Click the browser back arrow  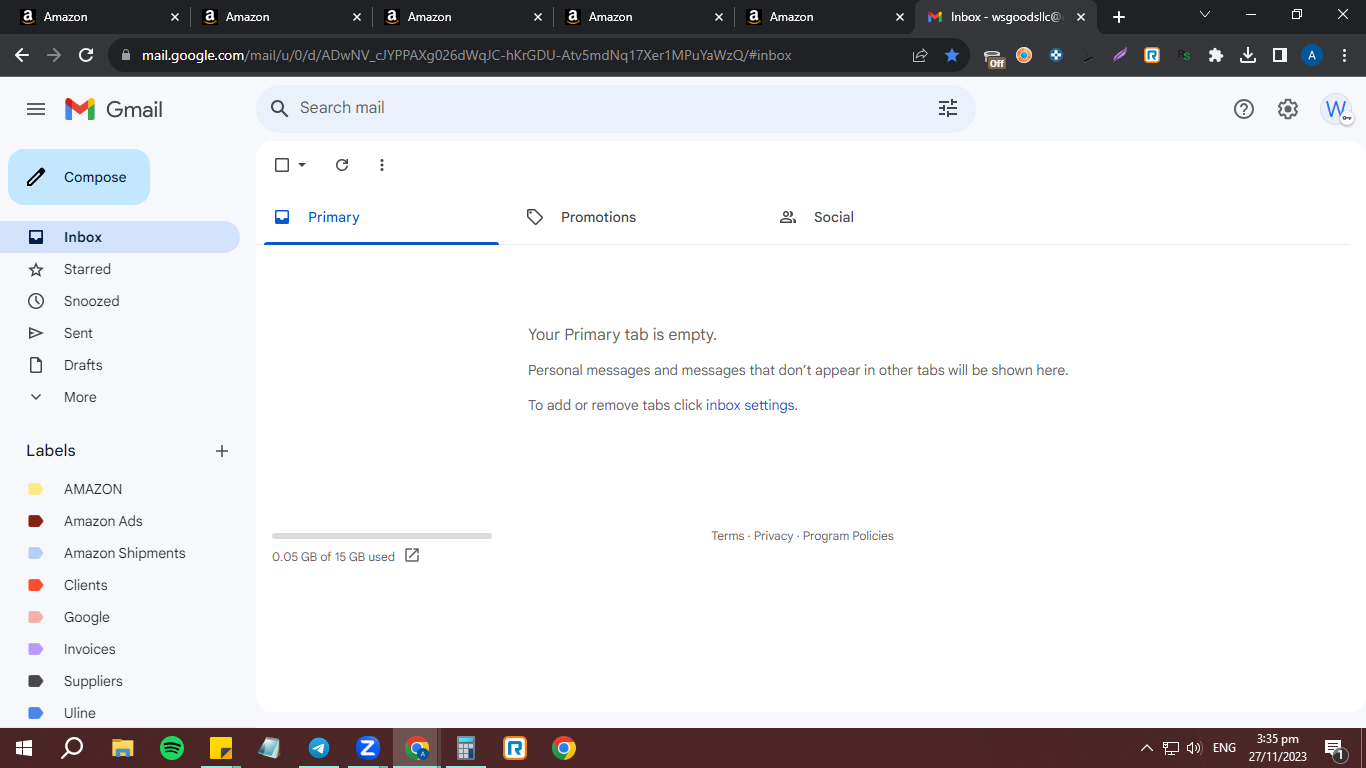(22, 55)
